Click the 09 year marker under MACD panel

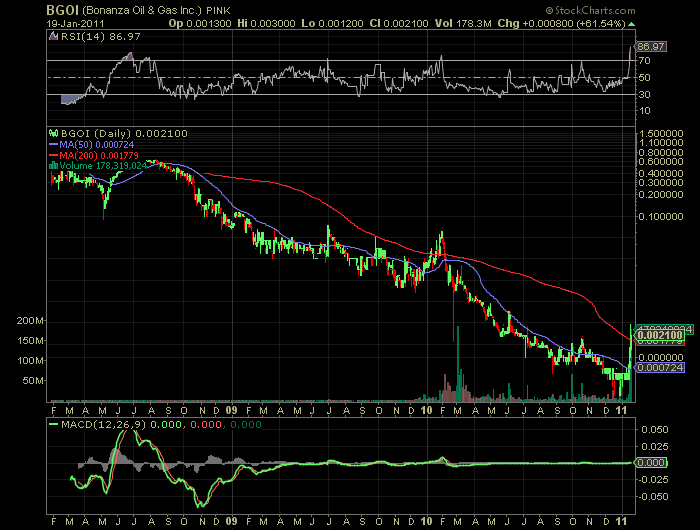[231, 521]
